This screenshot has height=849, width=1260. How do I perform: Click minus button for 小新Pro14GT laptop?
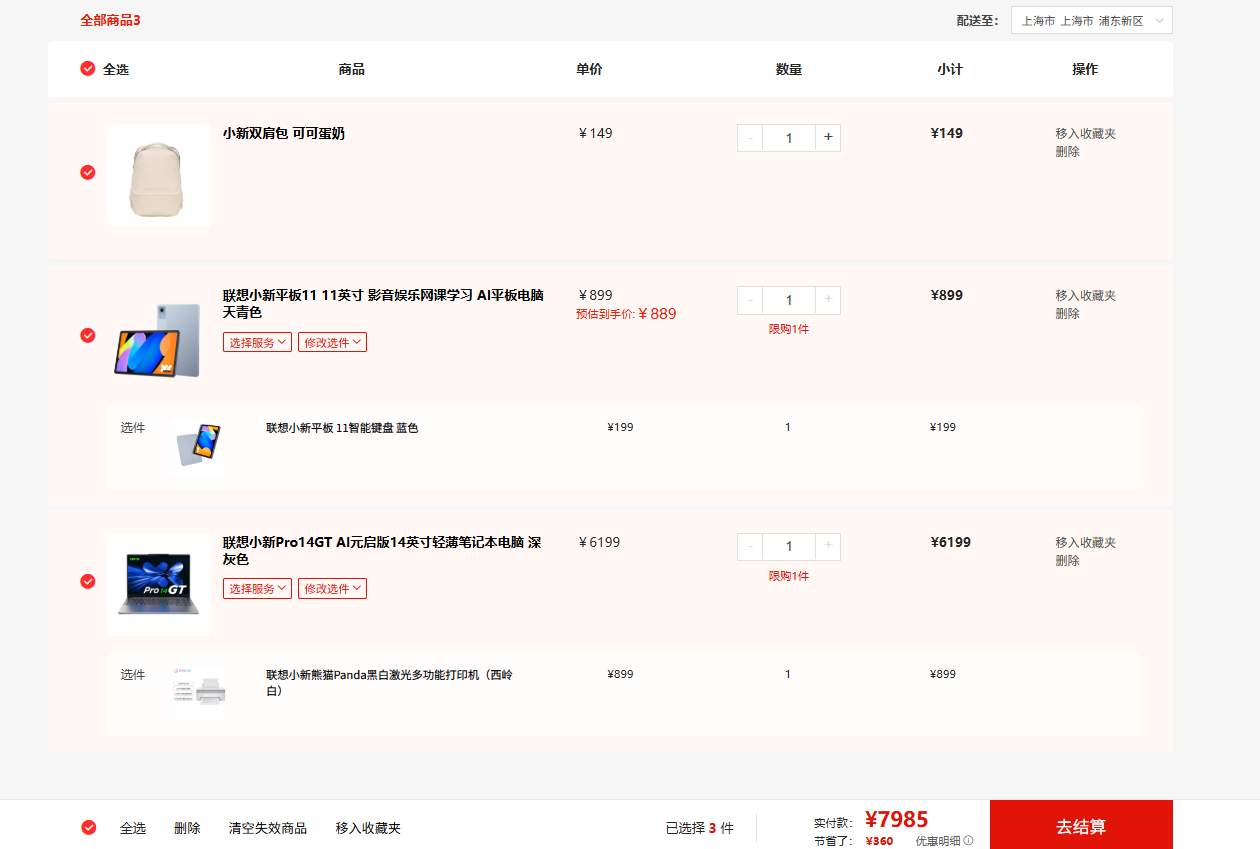click(x=750, y=547)
